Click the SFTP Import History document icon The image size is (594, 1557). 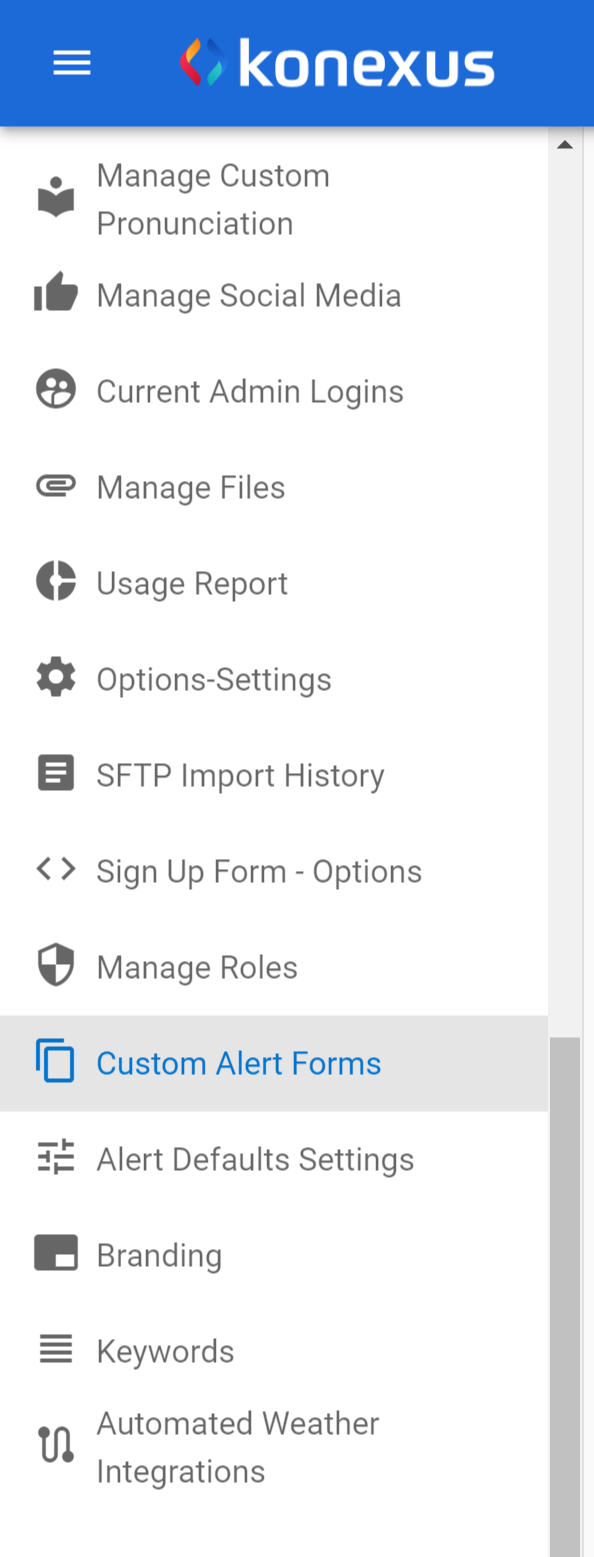click(56, 774)
